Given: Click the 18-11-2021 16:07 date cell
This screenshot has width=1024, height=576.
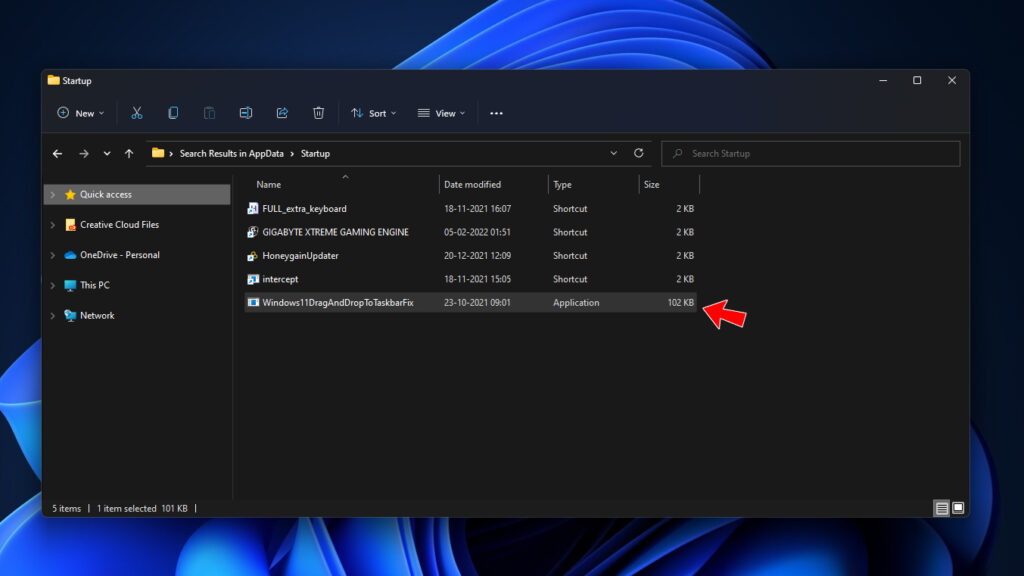Looking at the screenshot, I should (x=477, y=208).
